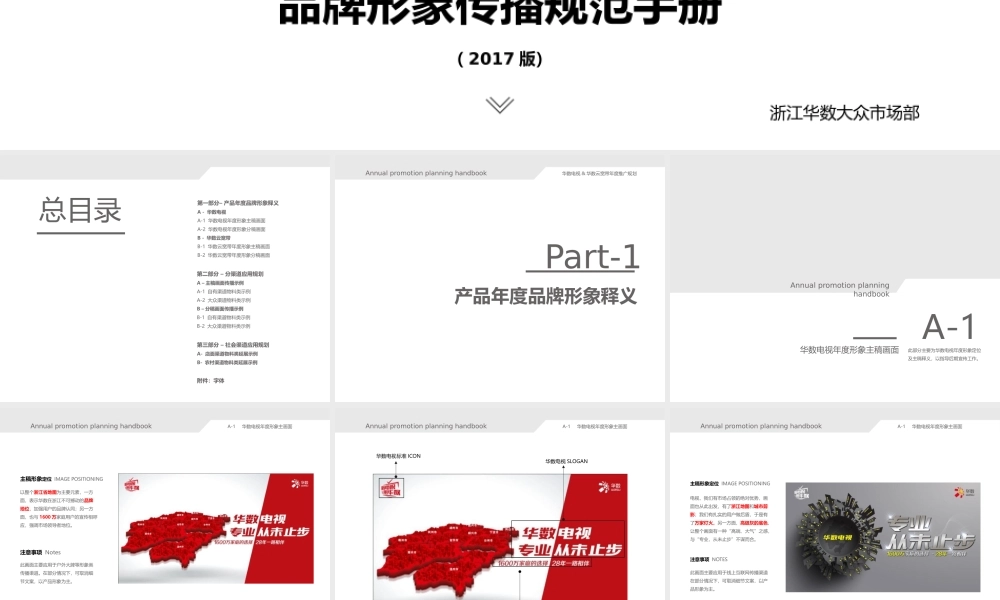1000x600 pixels.
Task: Click the 总目录 heading
Action: [x=80, y=210]
